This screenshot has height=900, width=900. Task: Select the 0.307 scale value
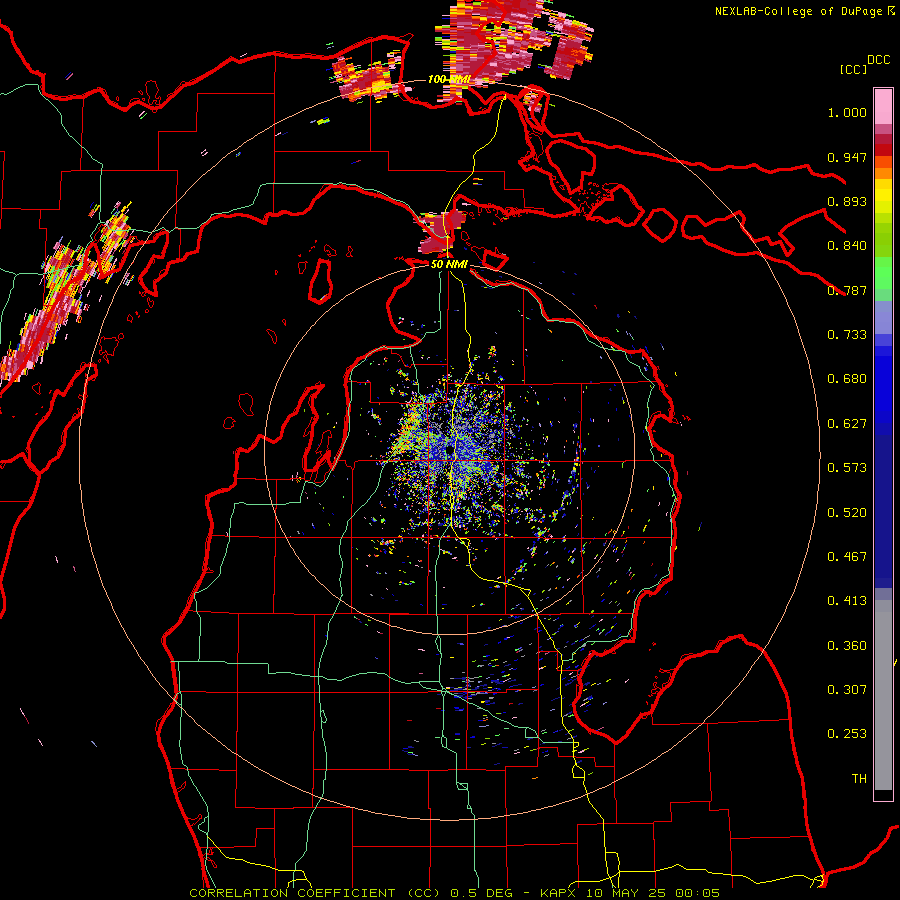(x=847, y=690)
